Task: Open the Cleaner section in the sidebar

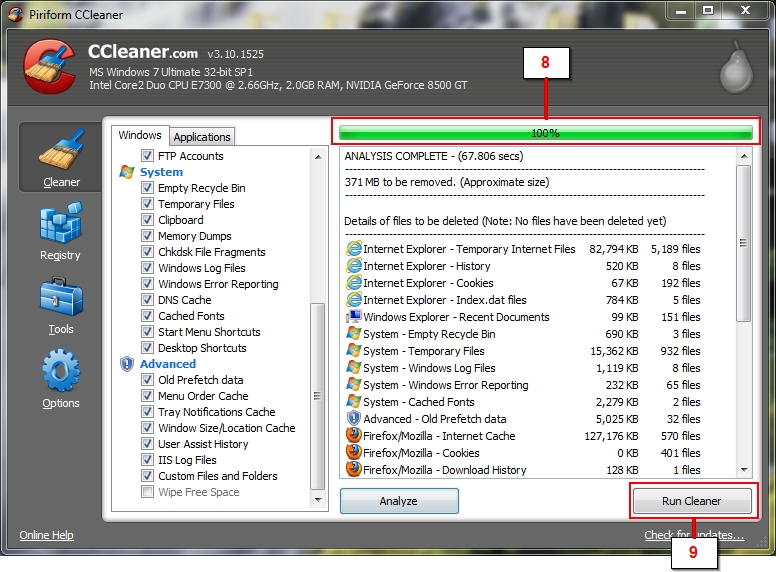Action: [x=60, y=157]
